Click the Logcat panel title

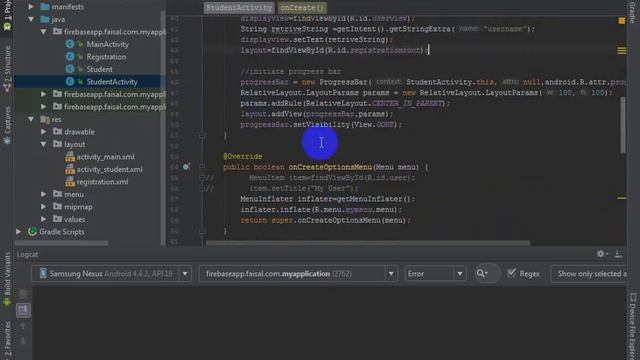(27, 254)
